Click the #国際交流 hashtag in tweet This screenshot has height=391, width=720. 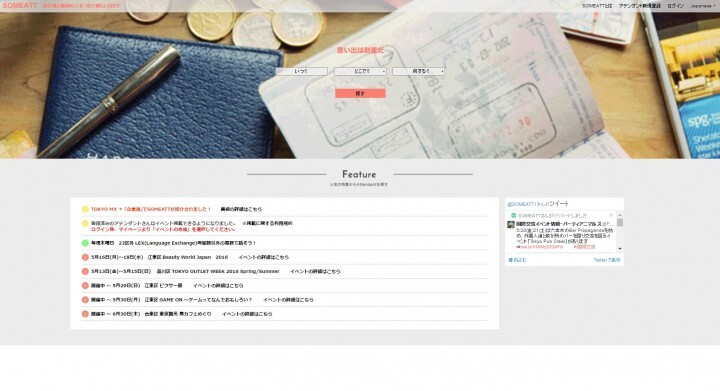click(x=584, y=247)
